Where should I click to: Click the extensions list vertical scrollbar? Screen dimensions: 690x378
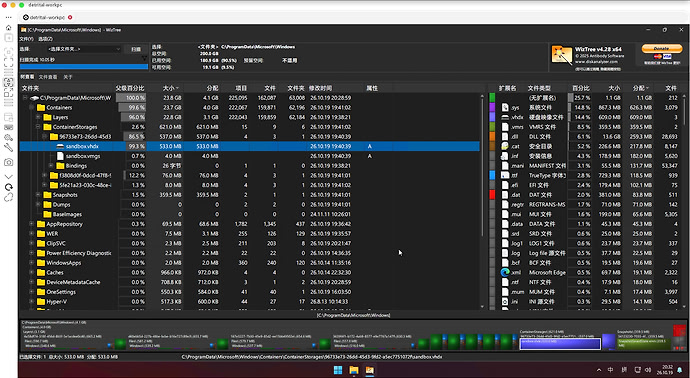pos(684,201)
